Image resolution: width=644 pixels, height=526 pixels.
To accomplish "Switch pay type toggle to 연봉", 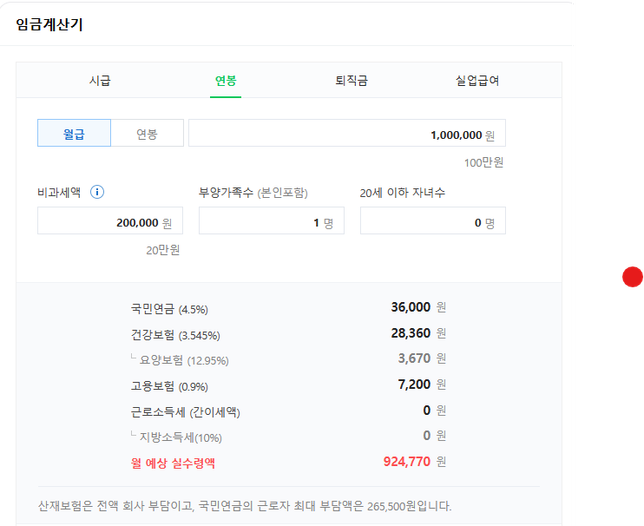I will tap(147, 134).
